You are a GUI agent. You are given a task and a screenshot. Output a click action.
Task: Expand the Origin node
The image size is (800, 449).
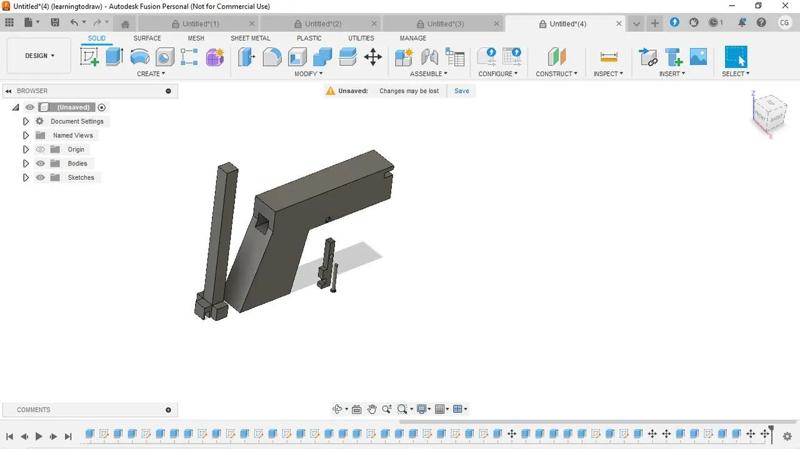coord(26,149)
